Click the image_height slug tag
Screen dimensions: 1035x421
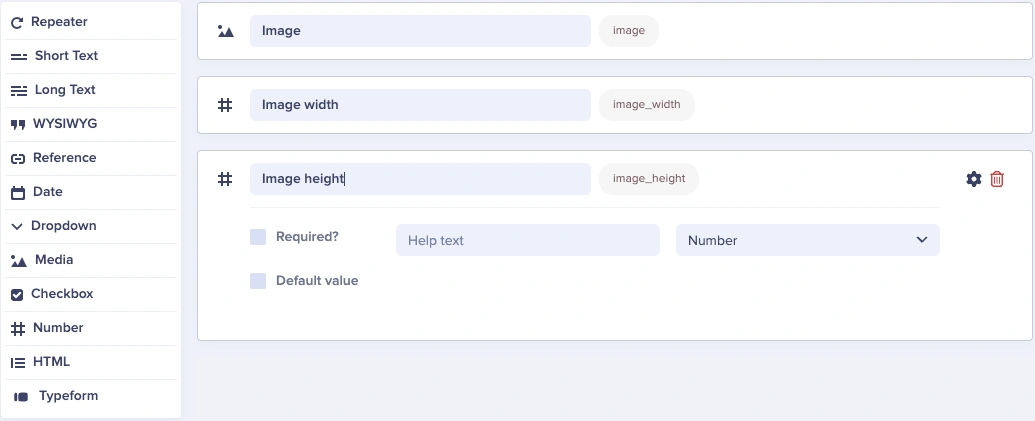[x=649, y=179]
